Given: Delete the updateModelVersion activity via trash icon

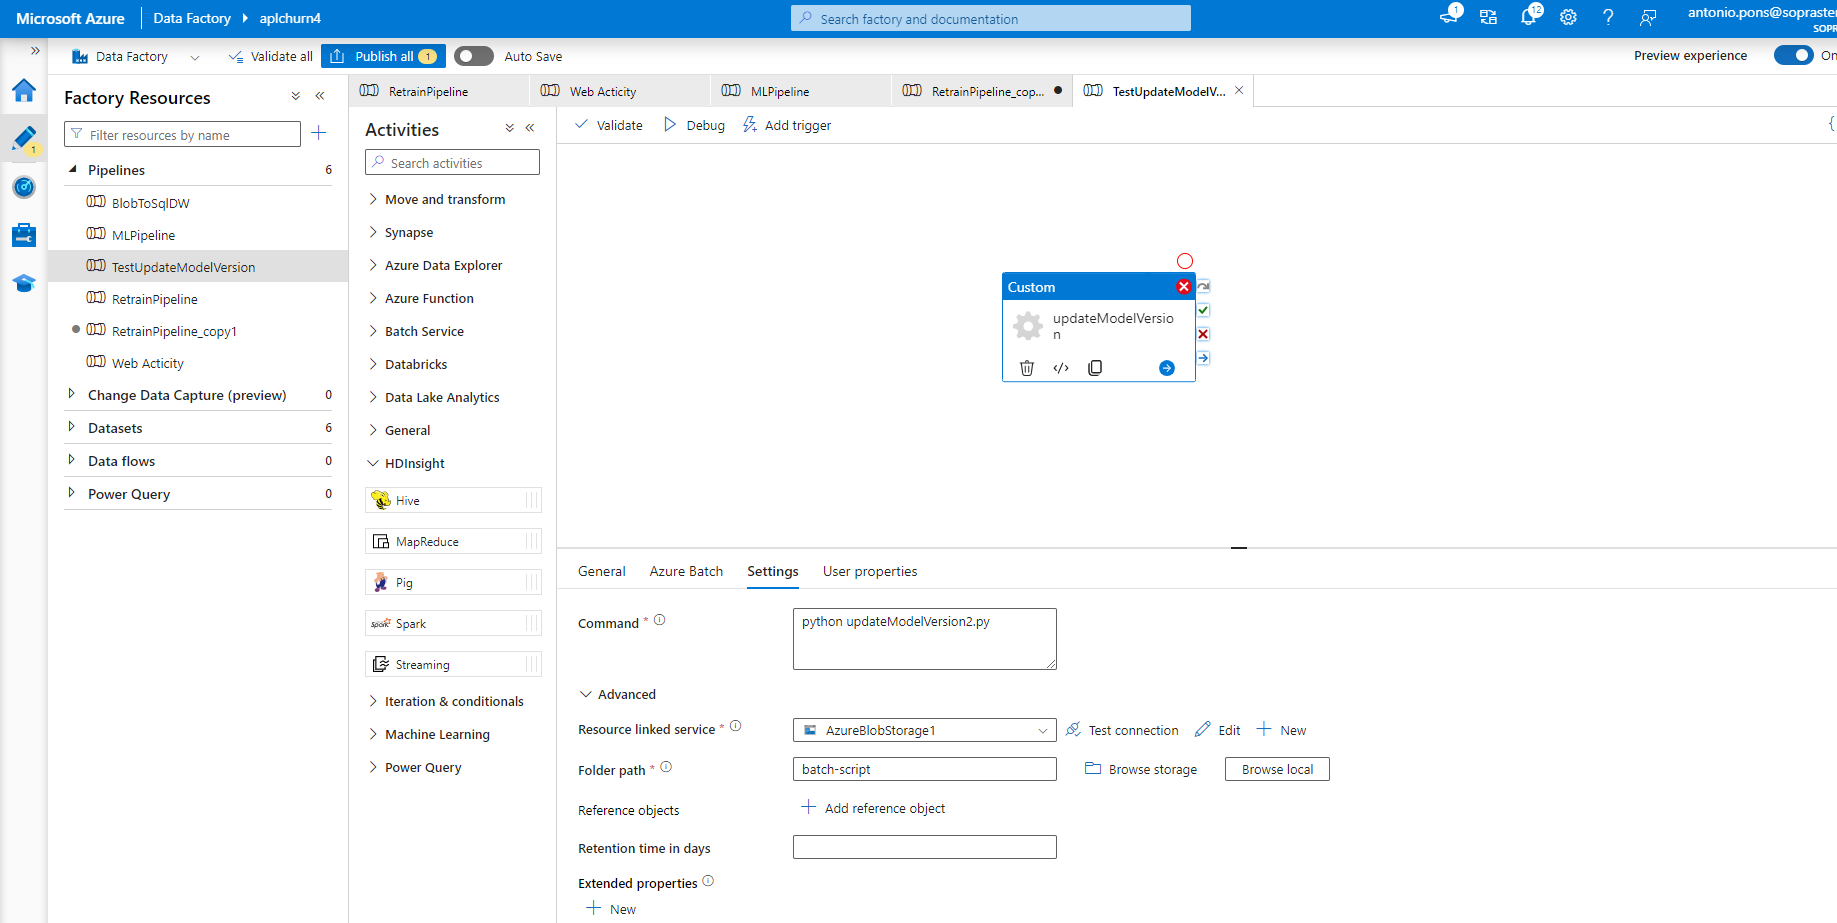Looking at the screenshot, I should pyautogui.click(x=1026, y=367).
